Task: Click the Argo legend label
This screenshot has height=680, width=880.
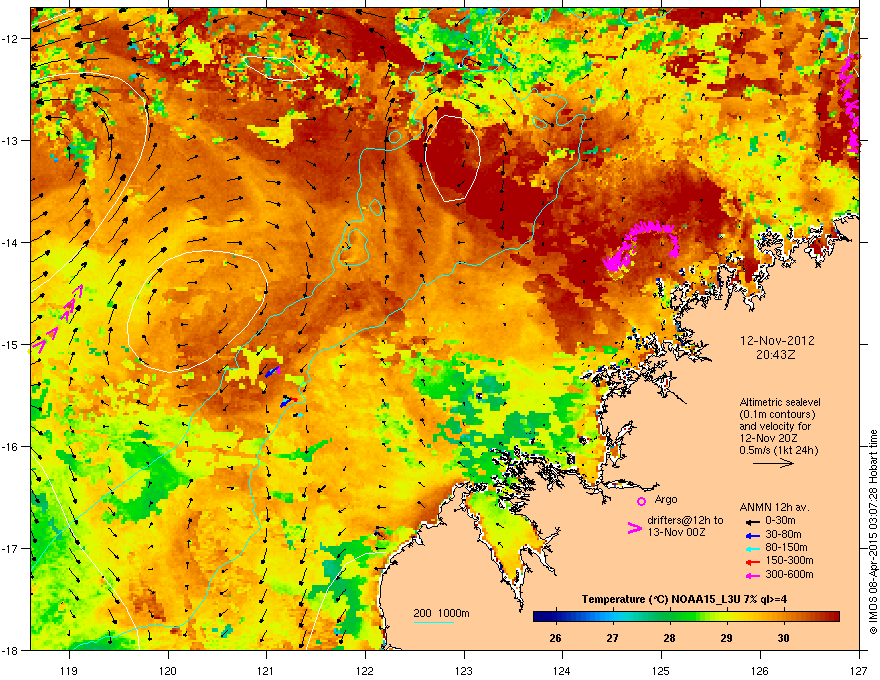Action: click(x=666, y=499)
